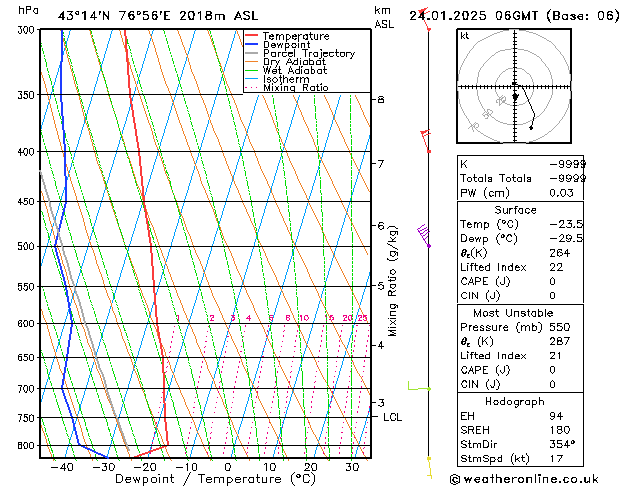The image size is (629, 486).
Task: Click the hodograph trace end point
Action: pos(531,128)
